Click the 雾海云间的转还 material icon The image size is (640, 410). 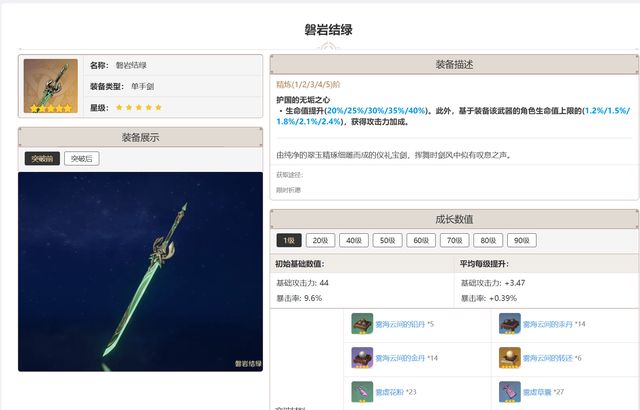510,358
